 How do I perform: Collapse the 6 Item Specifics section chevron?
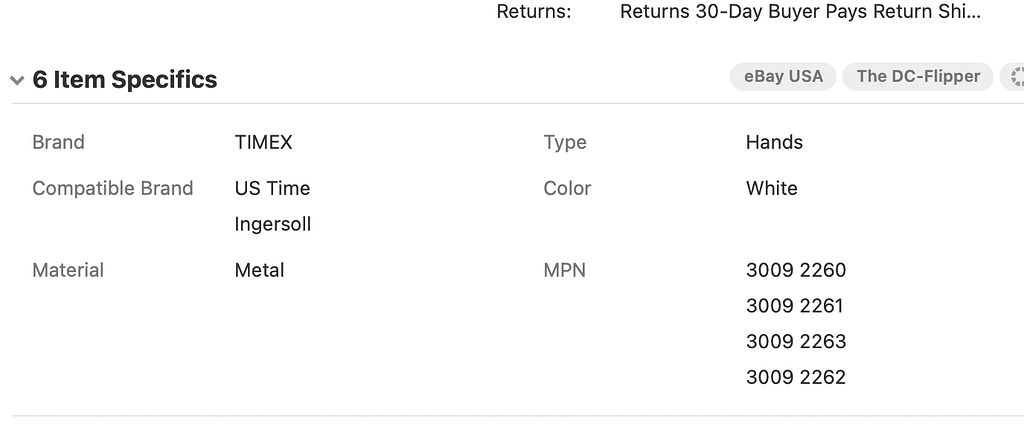[17, 81]
